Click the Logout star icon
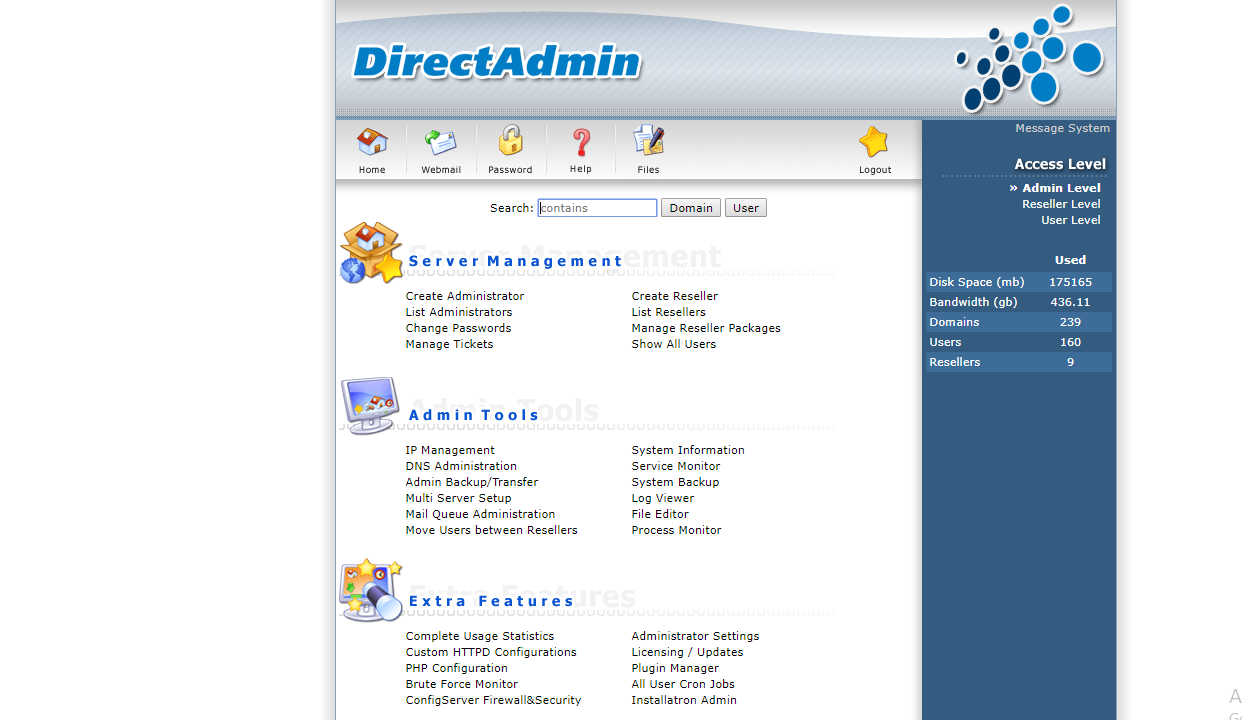 coord(874,142)
